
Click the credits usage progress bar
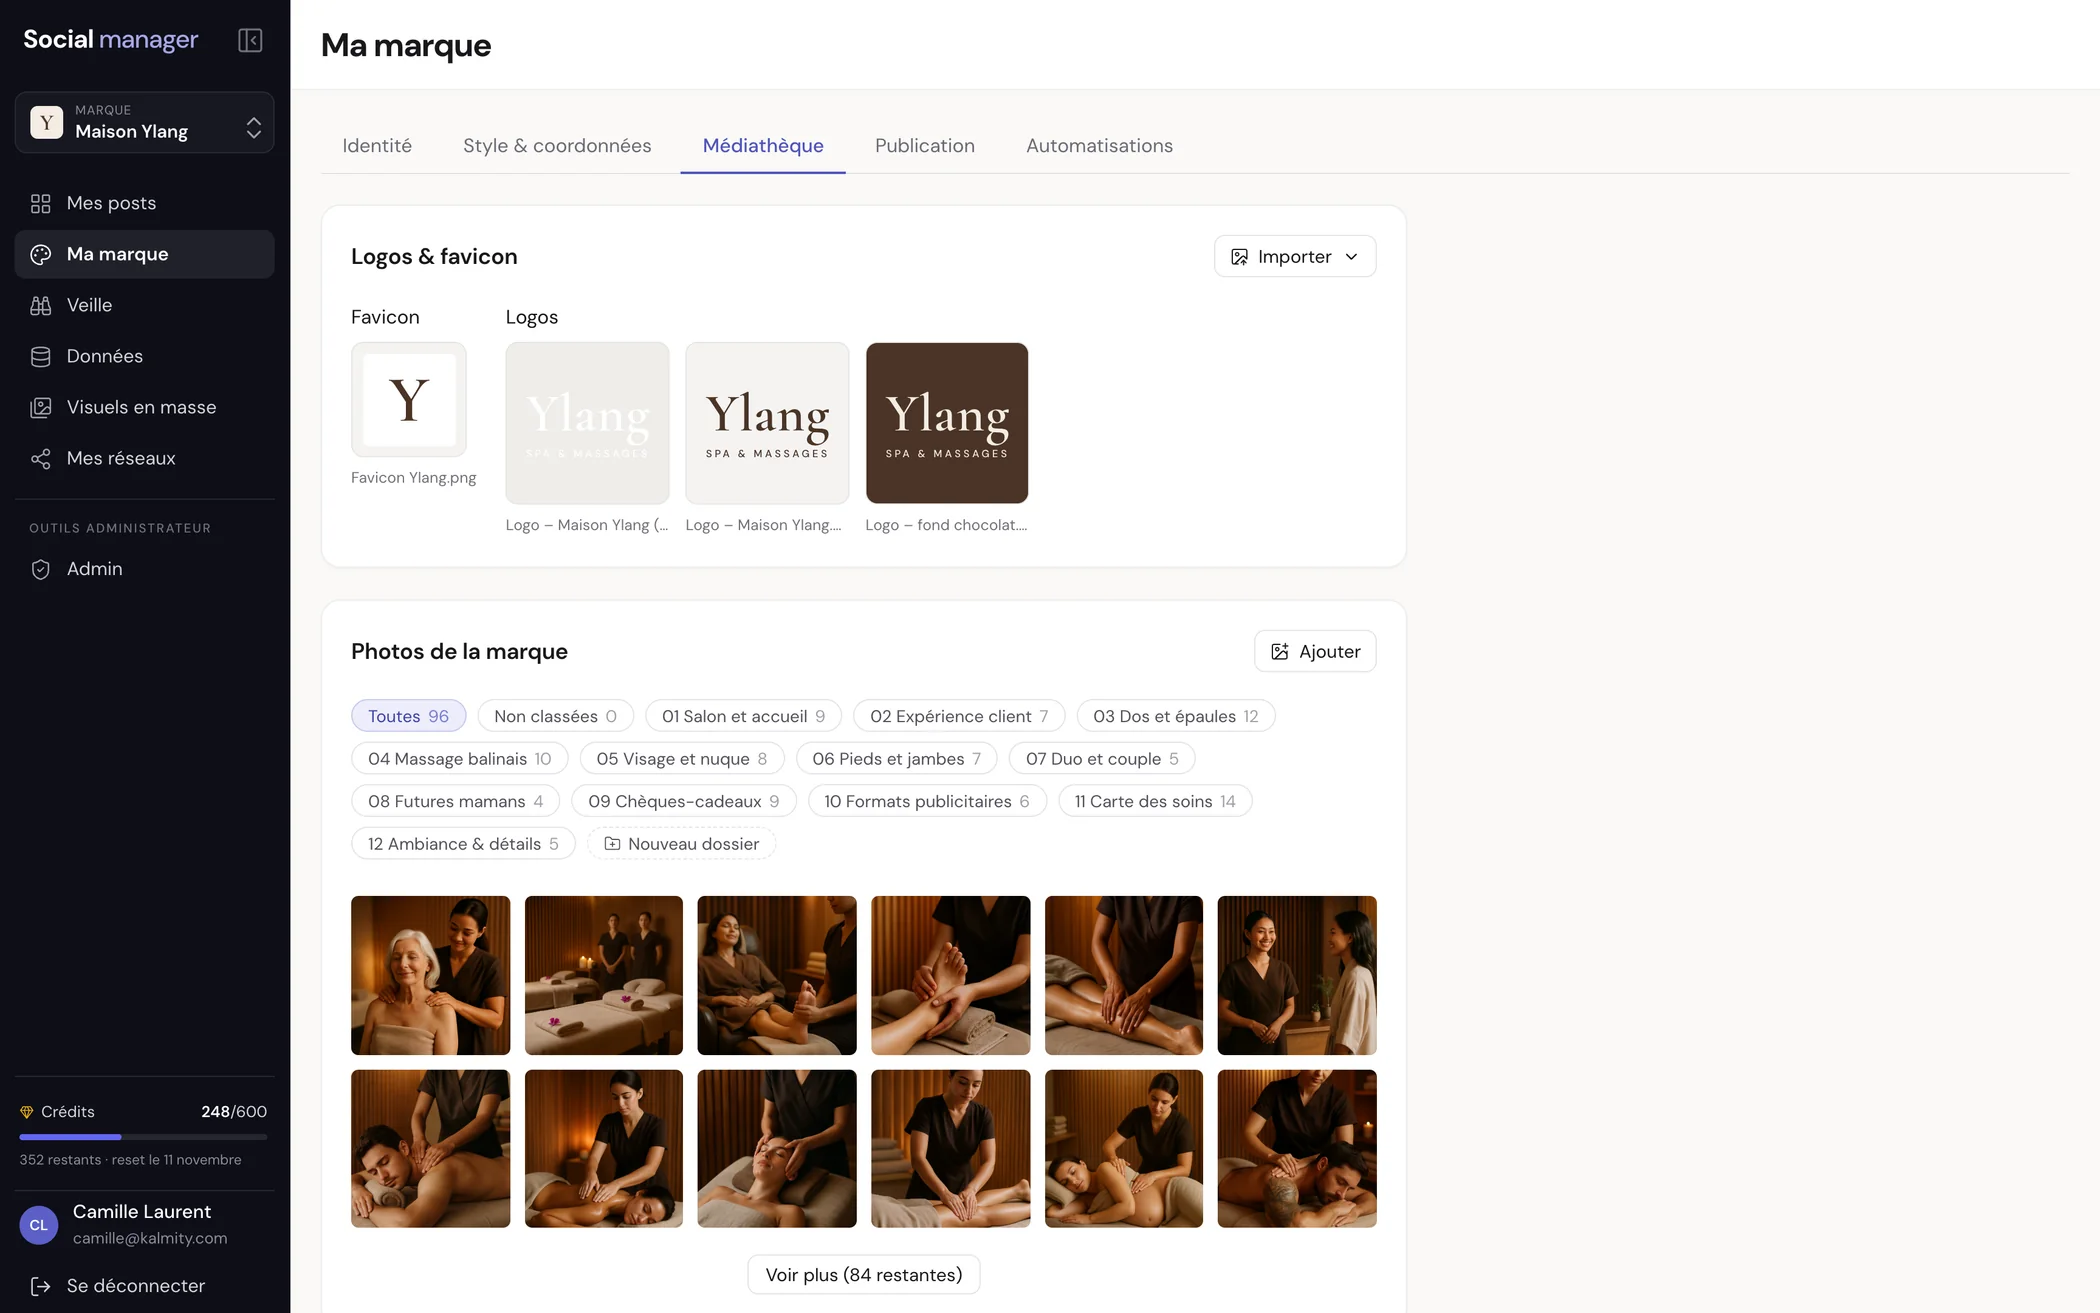coord(143,1137)
